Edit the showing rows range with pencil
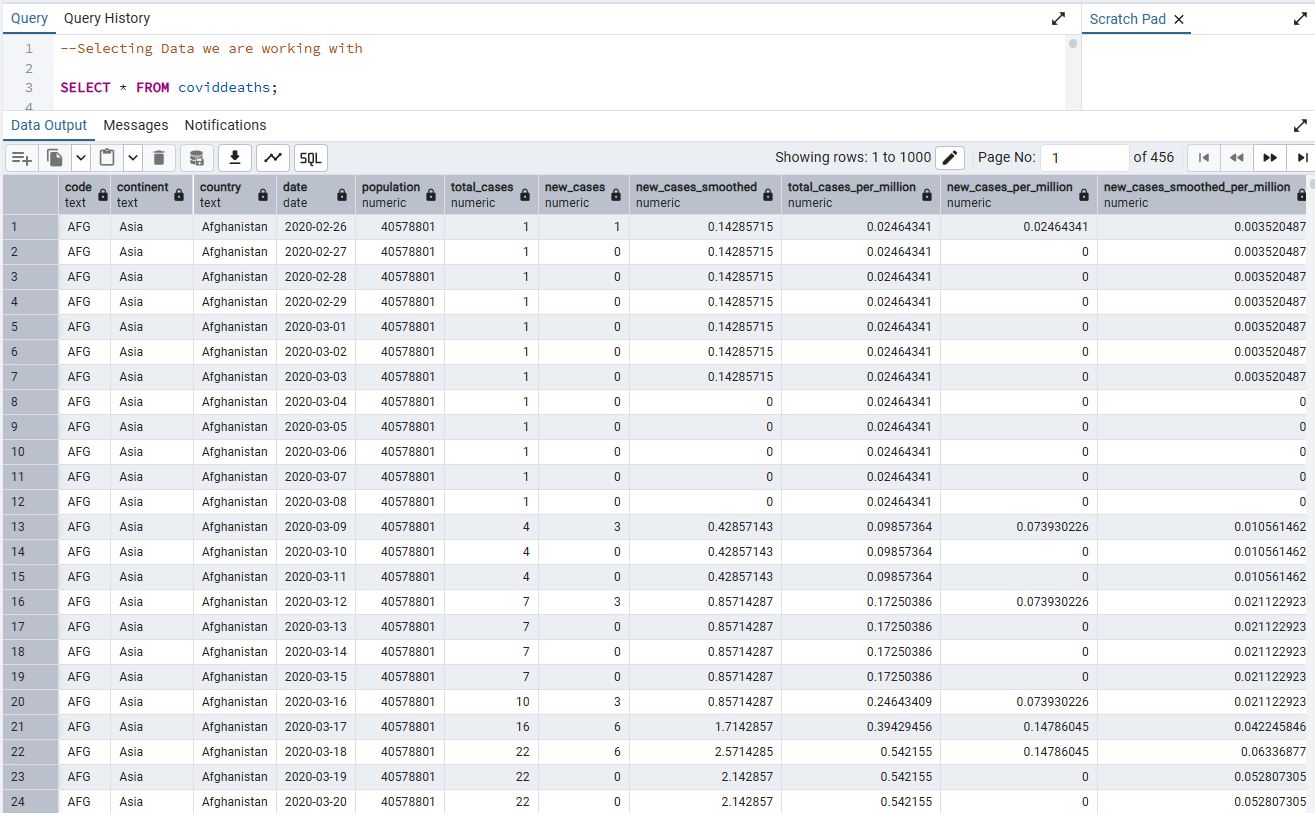This screenshot has width=1315, height=813. coord(950,158)
